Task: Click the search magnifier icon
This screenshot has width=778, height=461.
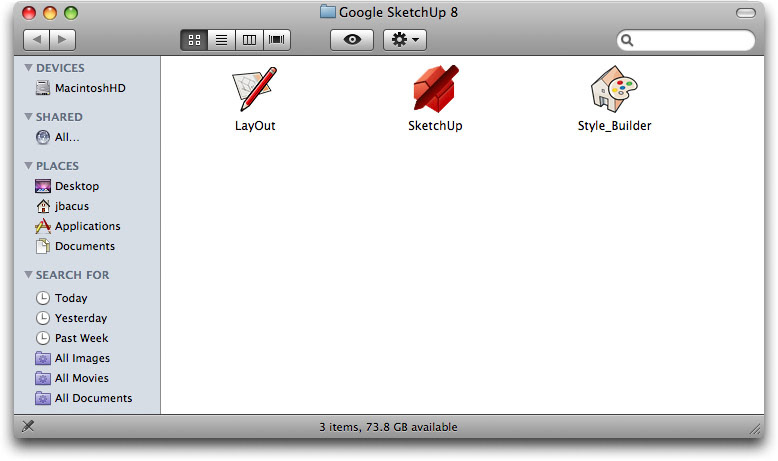Action: coord(627,40)
